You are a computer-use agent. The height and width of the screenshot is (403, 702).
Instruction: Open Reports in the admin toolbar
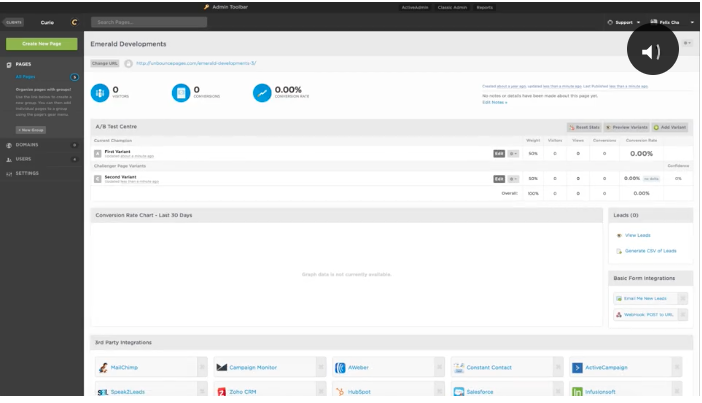tap(484, 8)
